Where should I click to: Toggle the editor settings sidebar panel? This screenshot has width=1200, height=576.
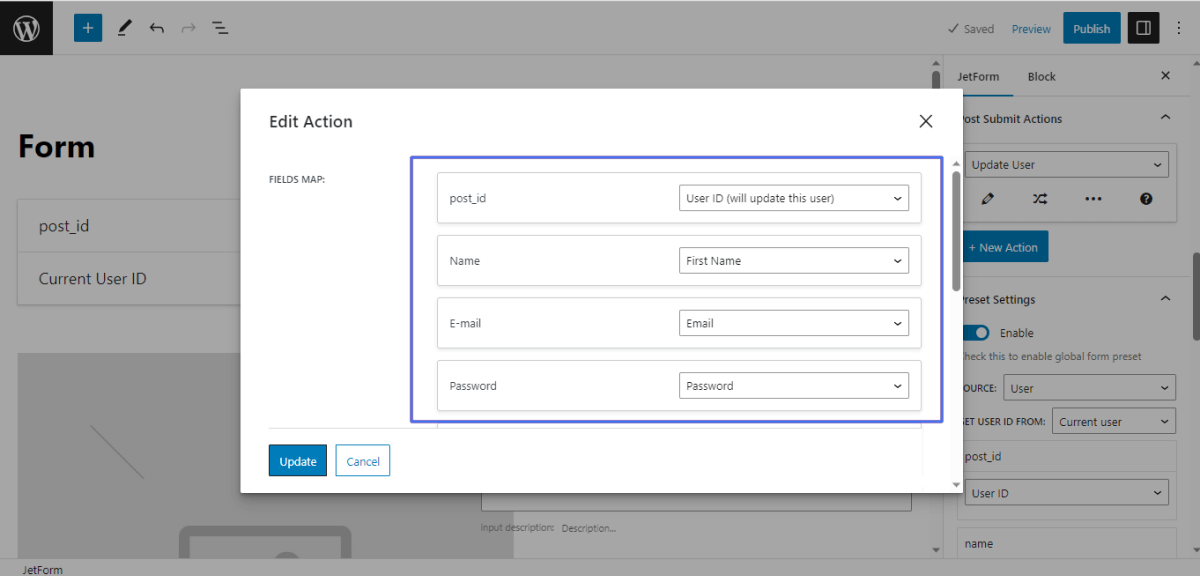pos(1143,27)
